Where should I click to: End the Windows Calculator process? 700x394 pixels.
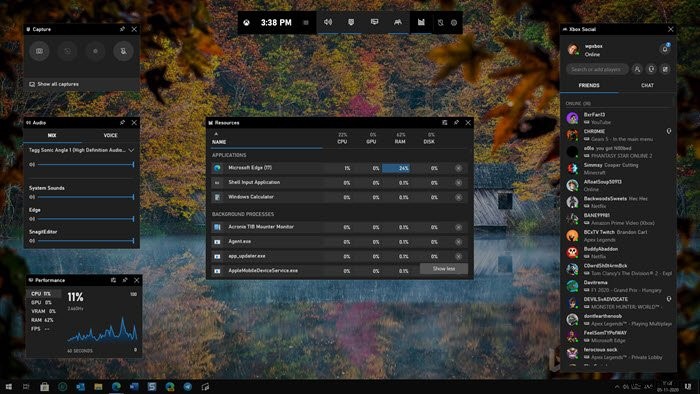(x=458, y=197)
